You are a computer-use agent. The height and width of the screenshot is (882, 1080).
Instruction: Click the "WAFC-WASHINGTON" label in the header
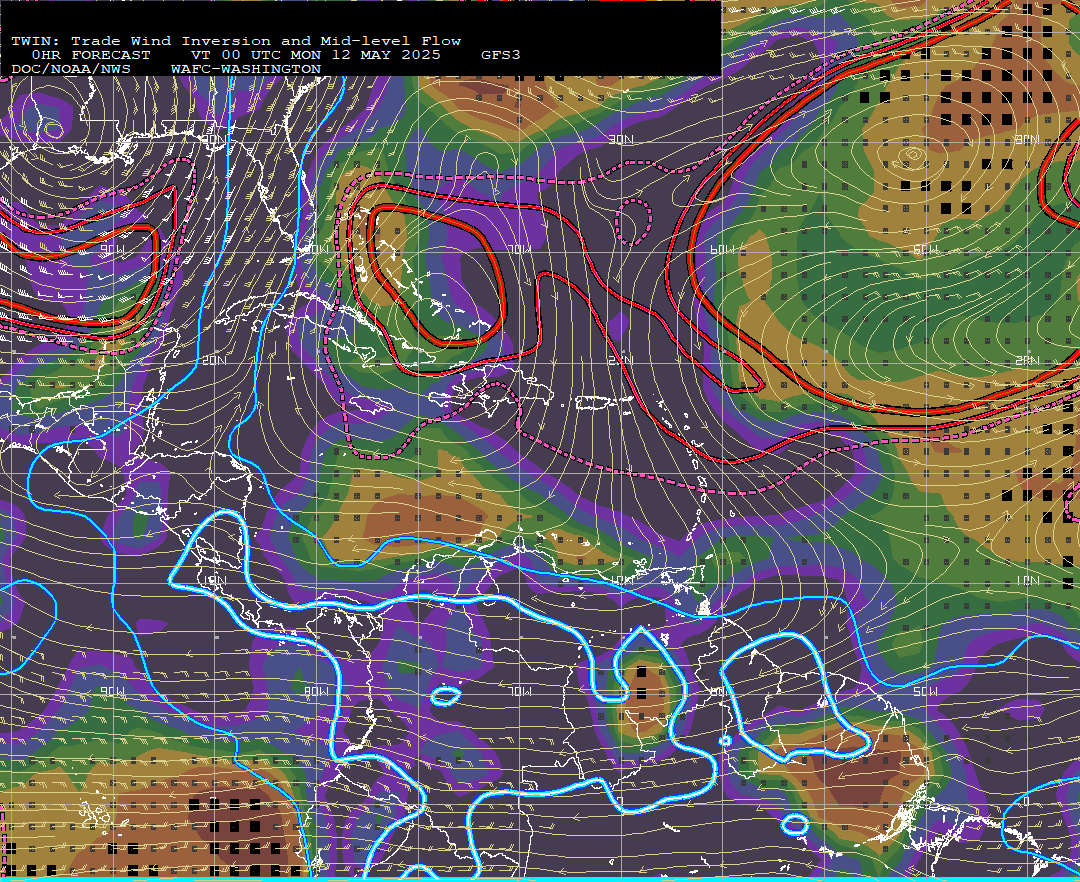[246, 70]
